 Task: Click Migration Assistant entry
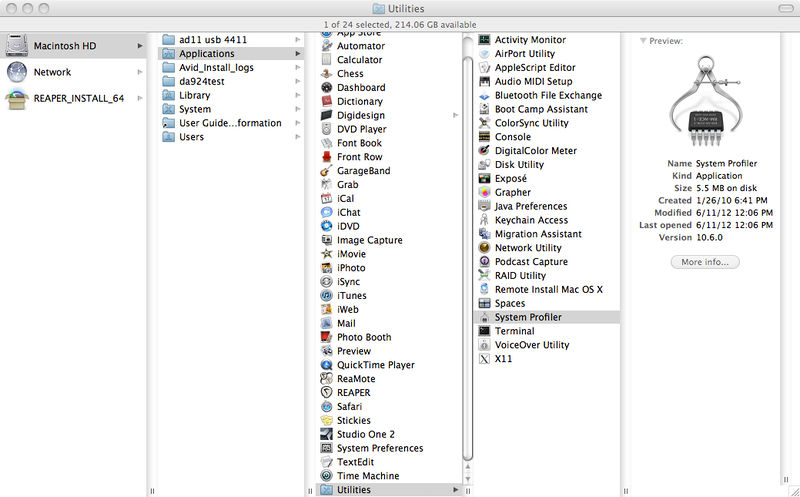538,234
